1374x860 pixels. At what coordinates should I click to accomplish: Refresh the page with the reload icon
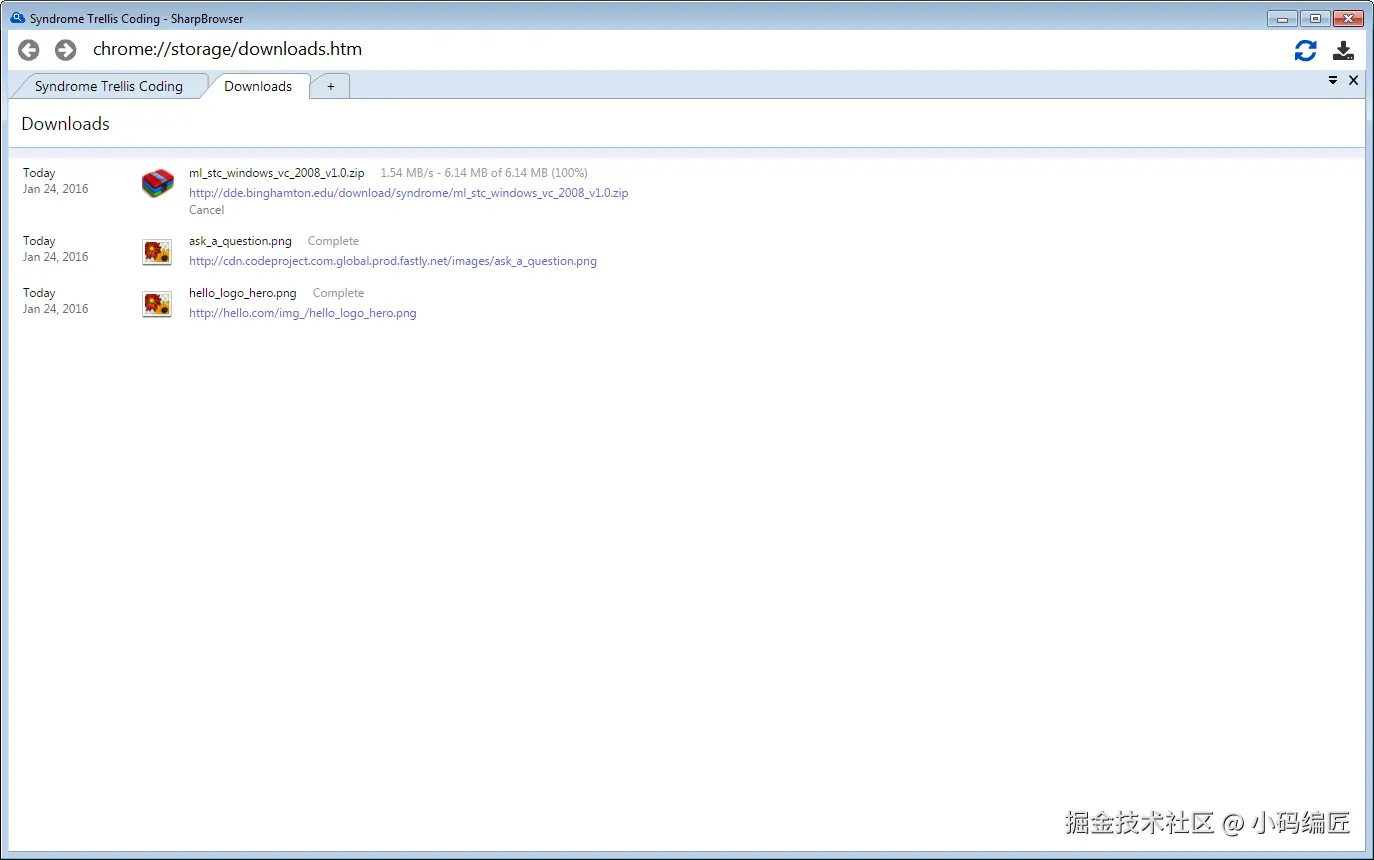pos(1306,50)
